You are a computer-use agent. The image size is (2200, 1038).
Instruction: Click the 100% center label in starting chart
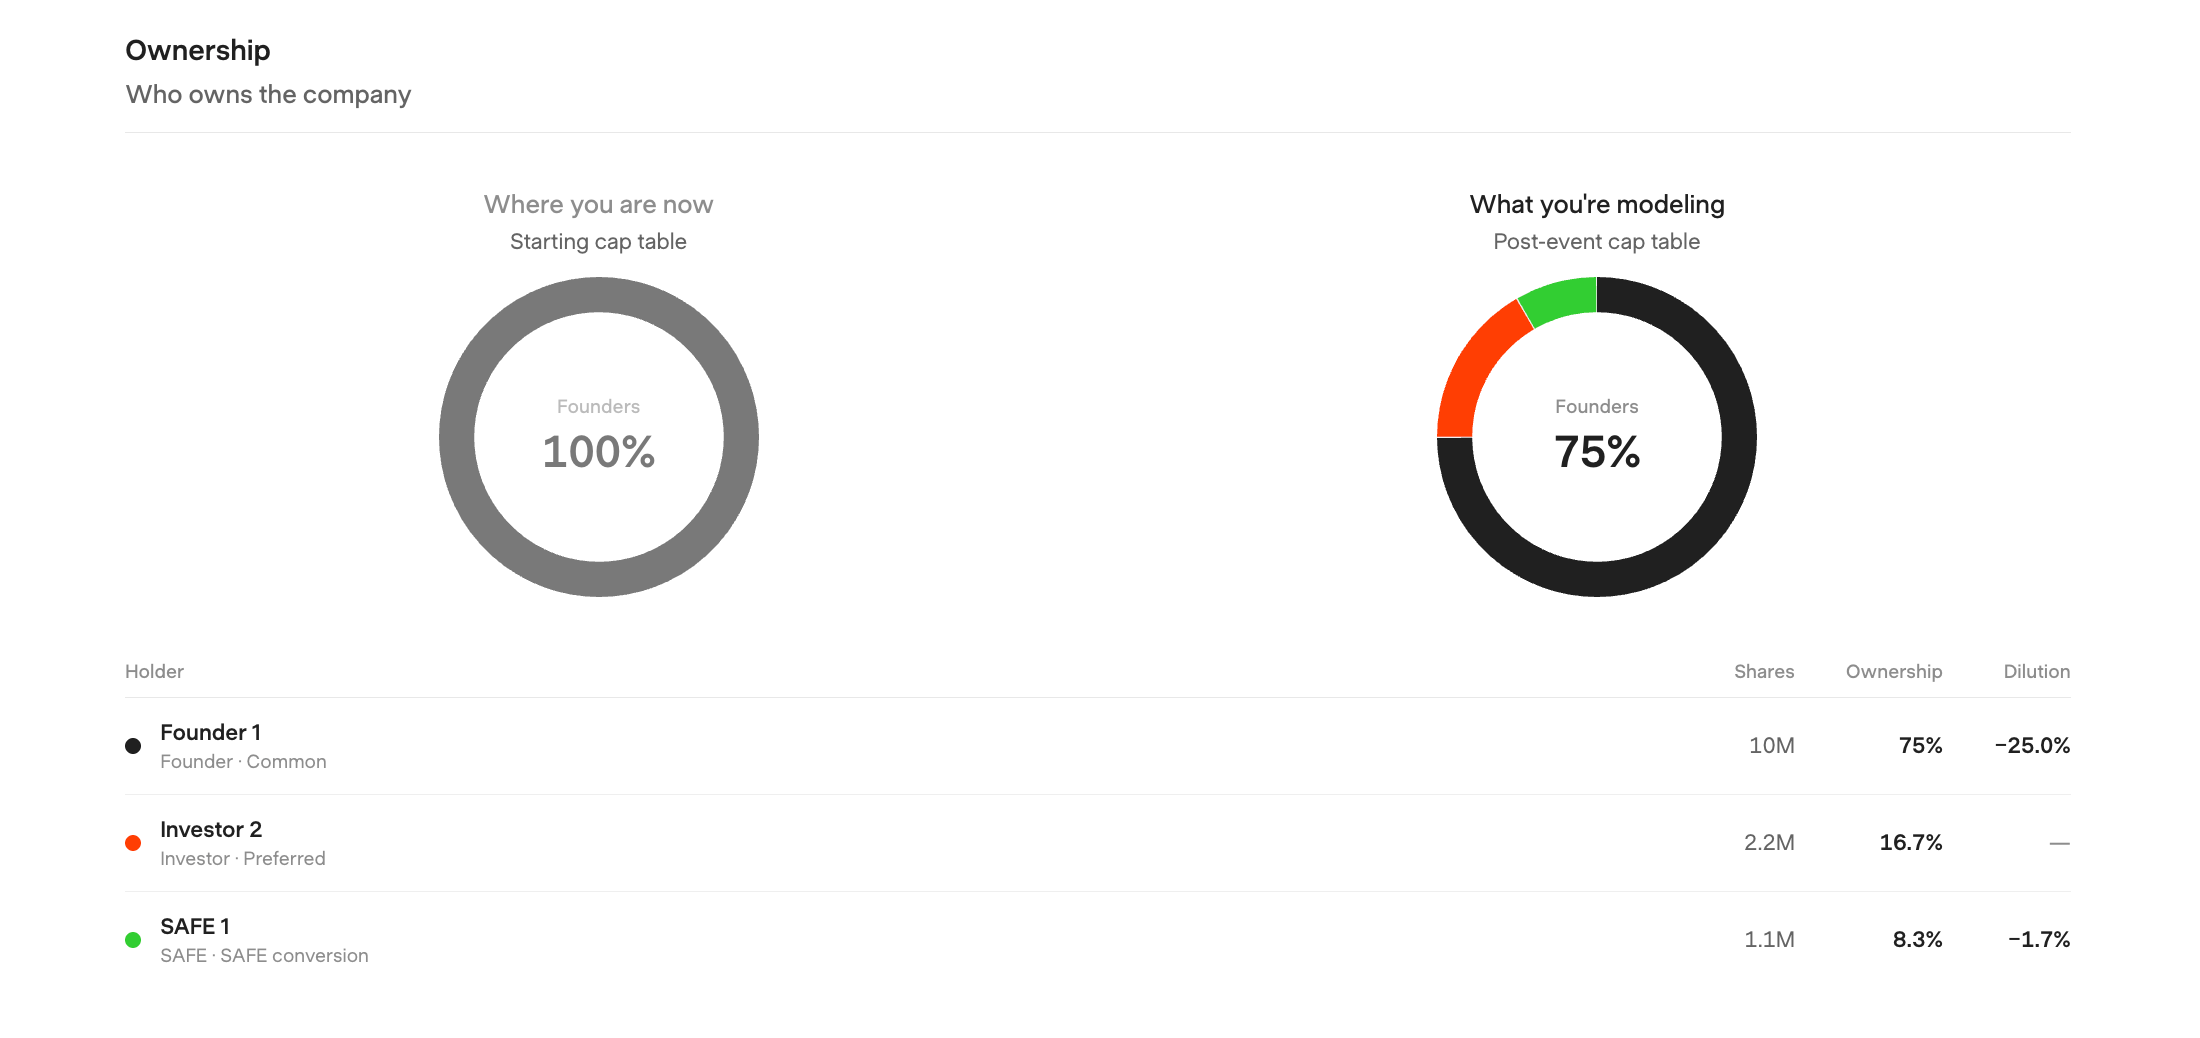click(598, 452)
